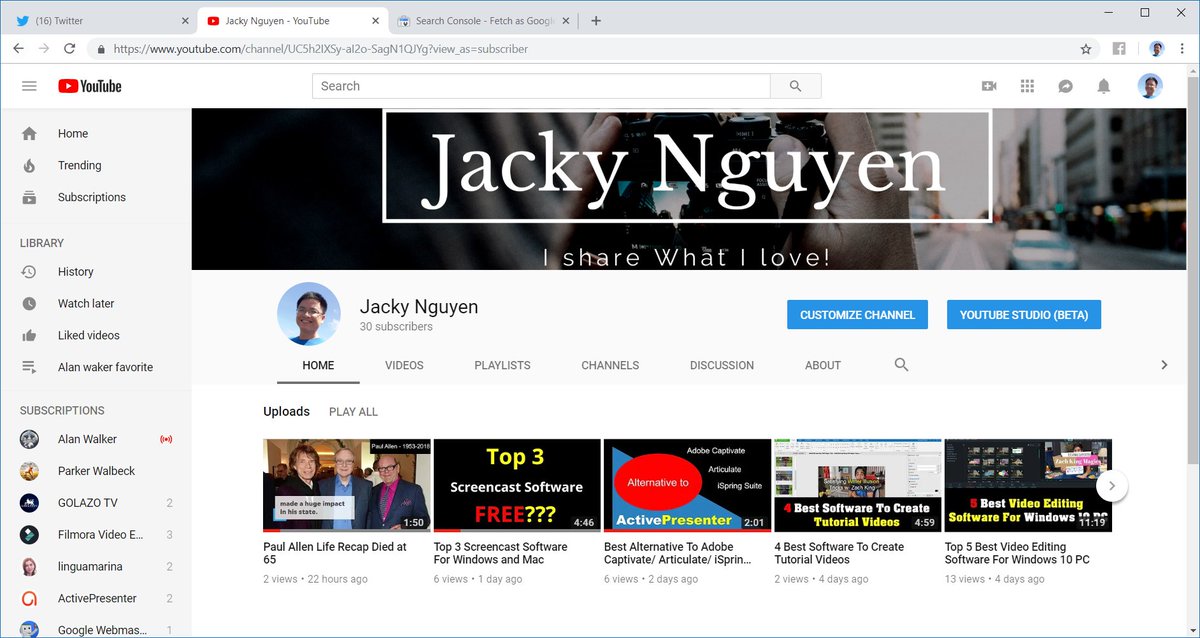The image size is (1200, 638).
Task: Open the channel CHANNELS tab
Action: coord(610,365)
